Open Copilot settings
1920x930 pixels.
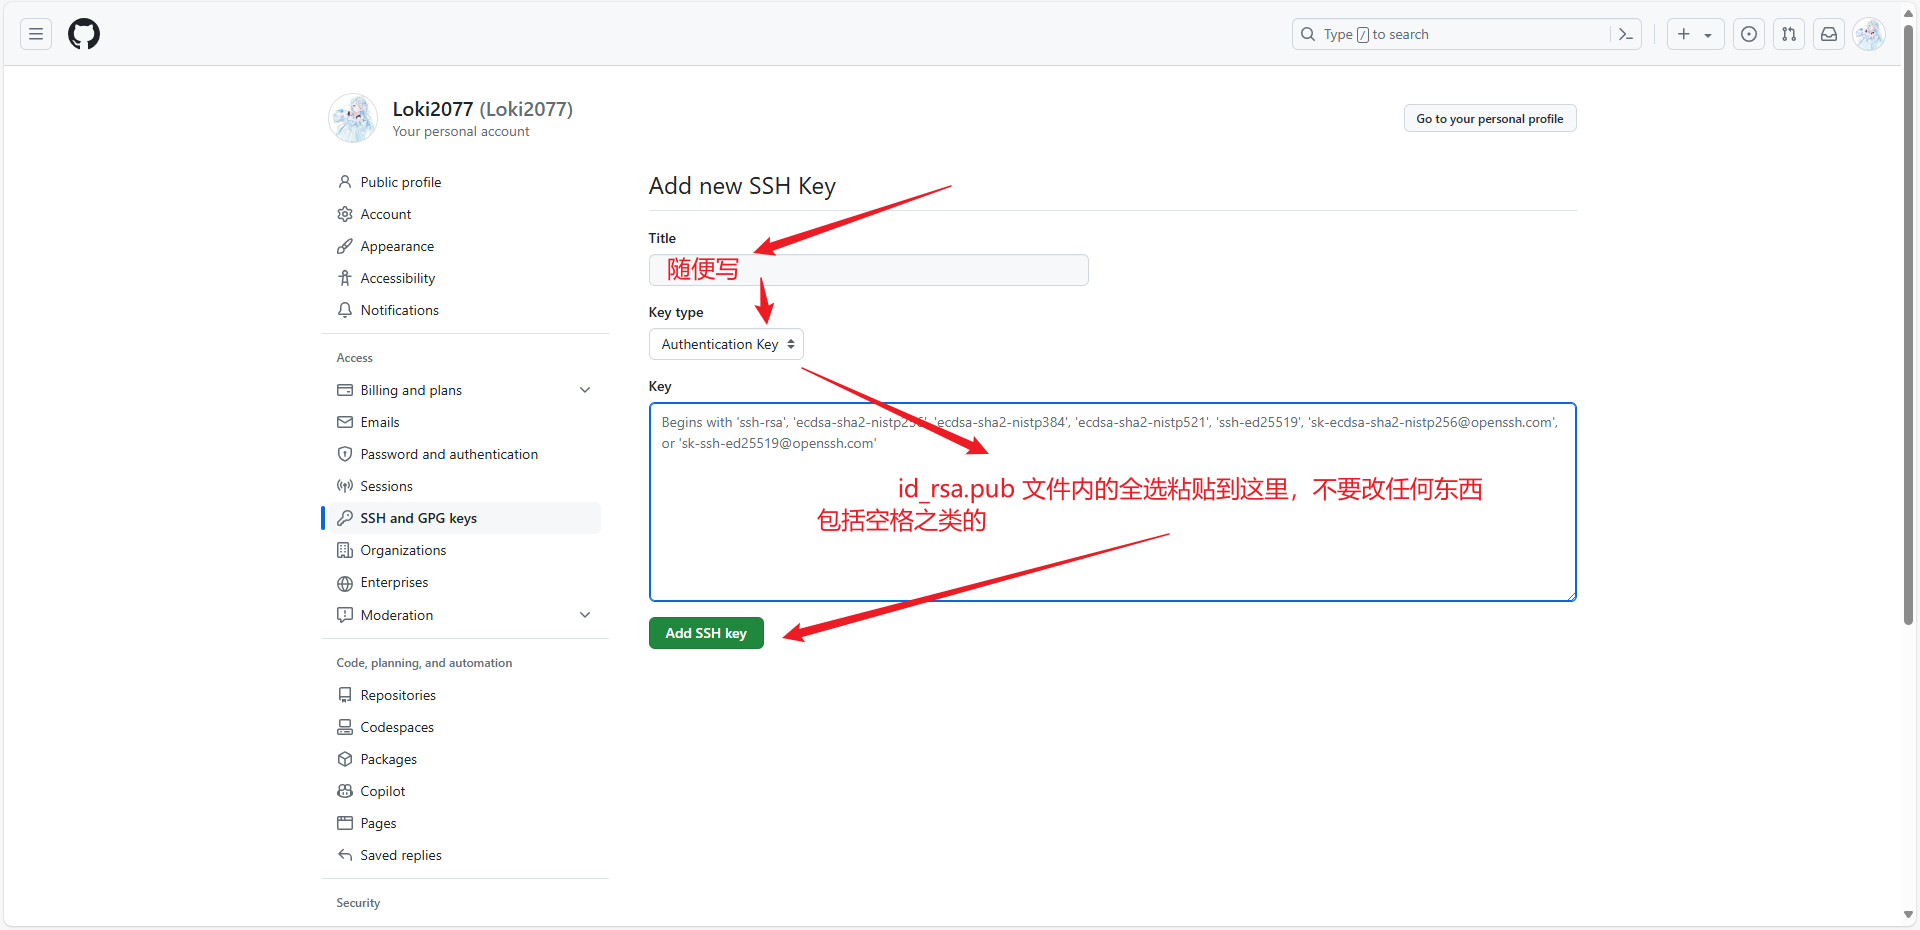[x=383, y=791]
